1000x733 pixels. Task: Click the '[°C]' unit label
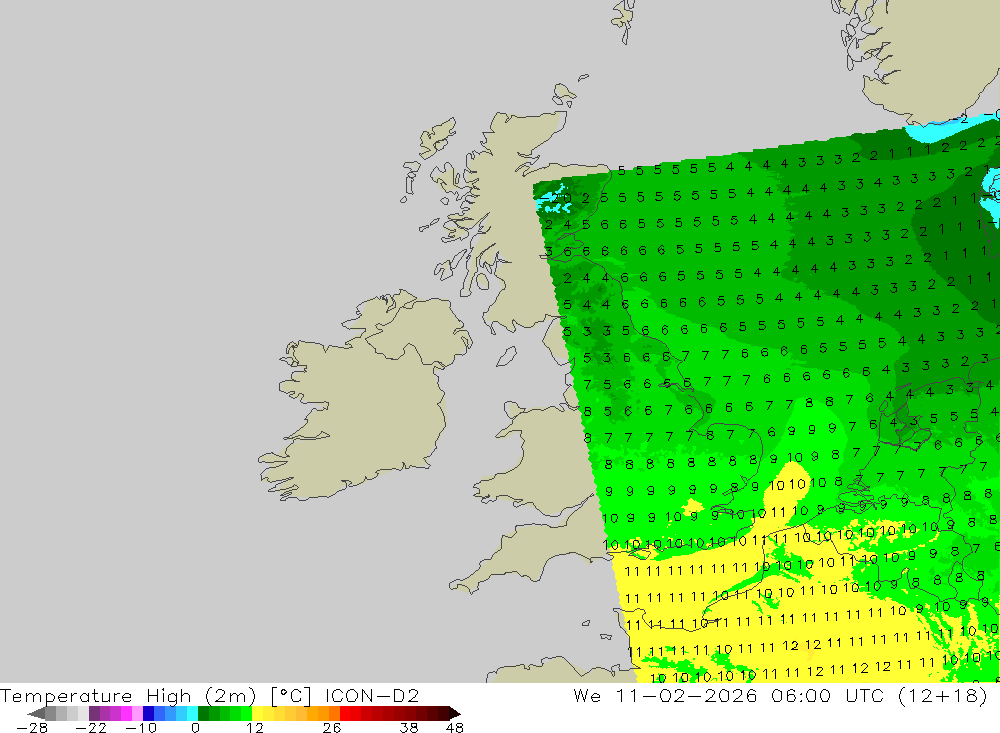(x=290, y=695)
